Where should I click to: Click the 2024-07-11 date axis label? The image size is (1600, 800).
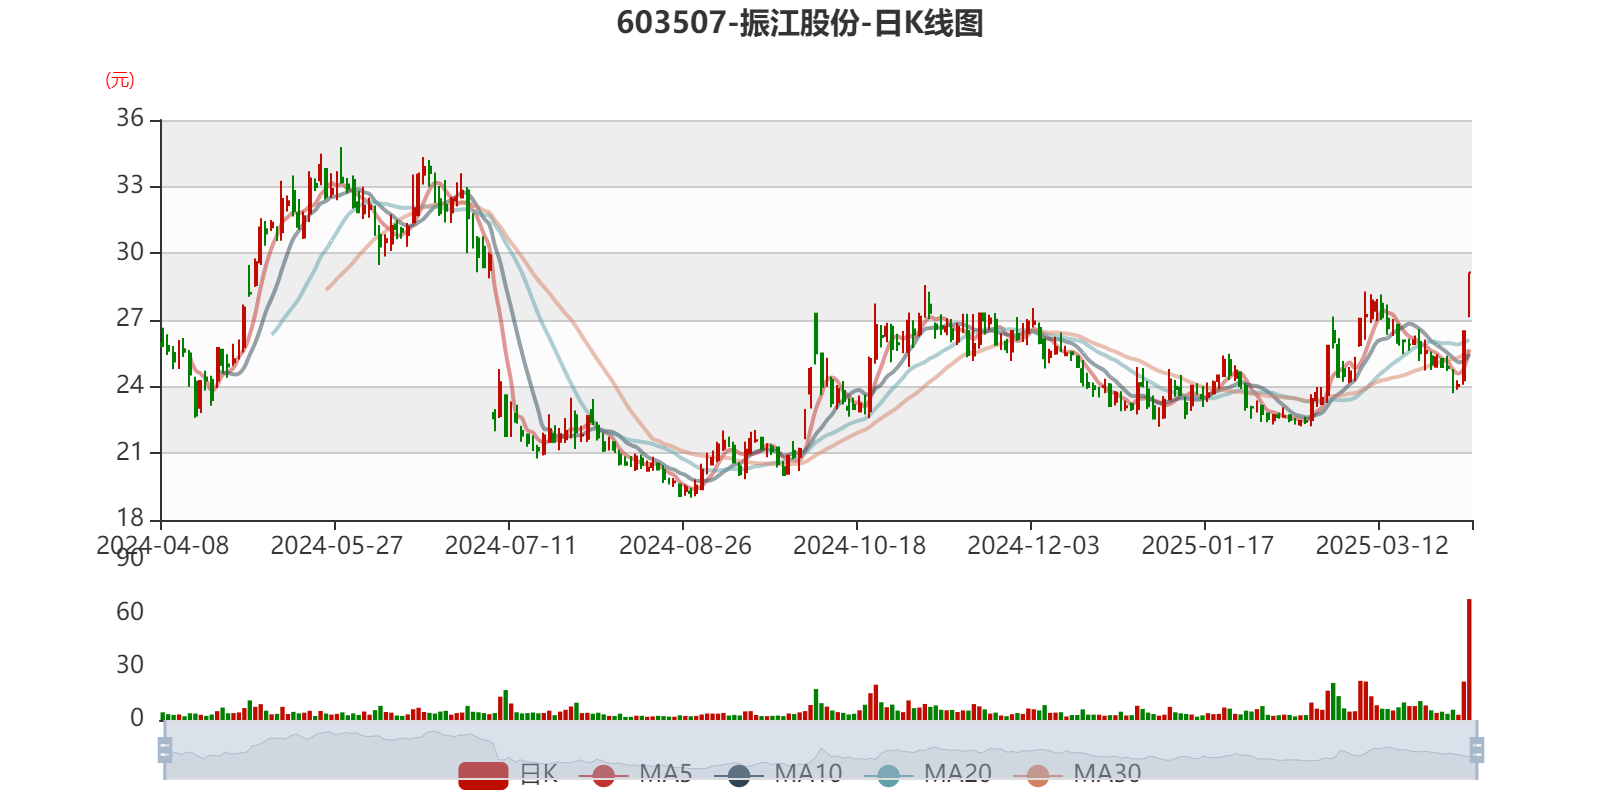510,546
